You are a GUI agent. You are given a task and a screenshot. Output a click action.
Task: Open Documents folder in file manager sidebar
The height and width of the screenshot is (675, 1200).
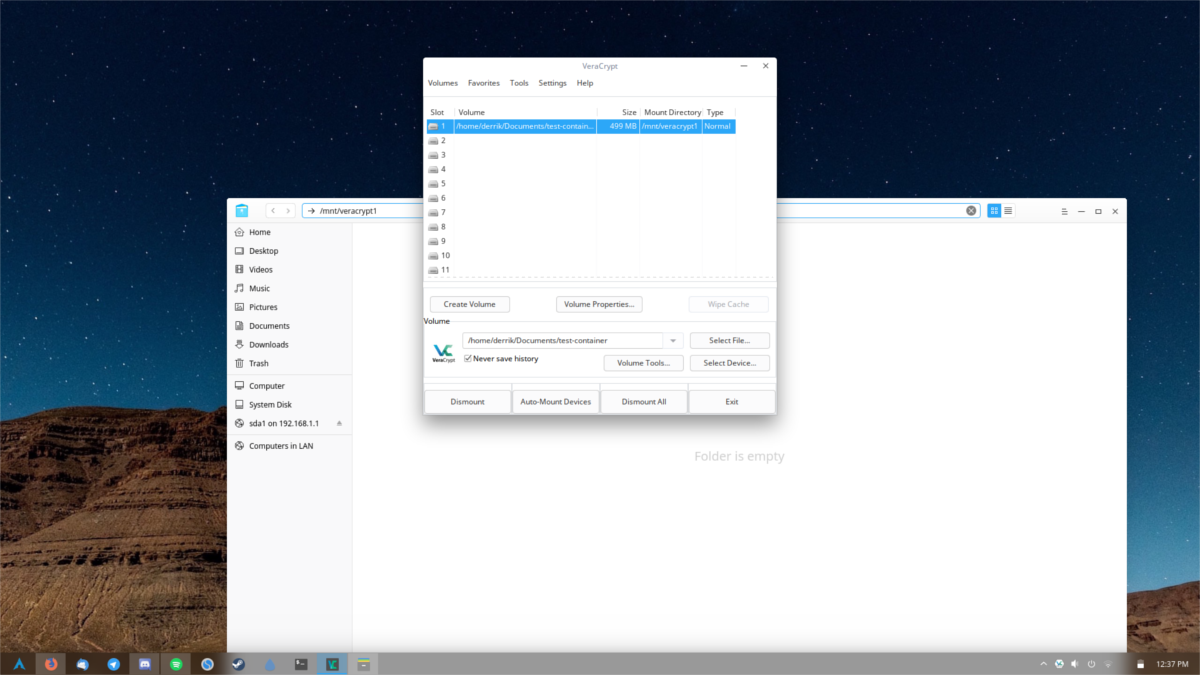coord(269,326)
